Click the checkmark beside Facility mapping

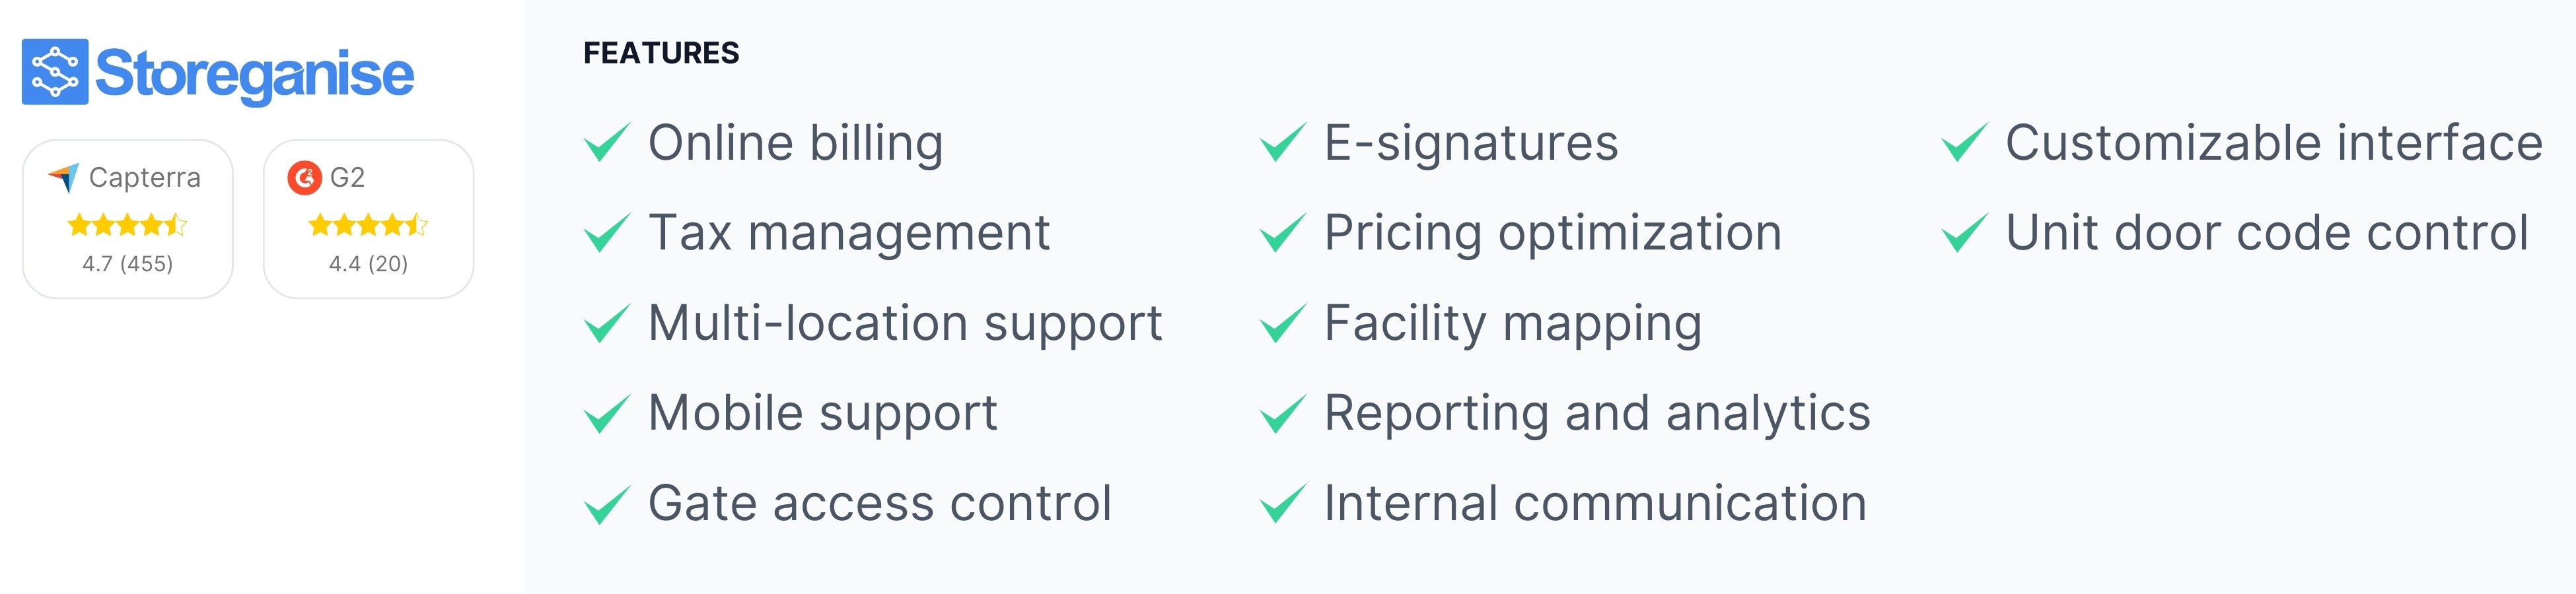1283,323
